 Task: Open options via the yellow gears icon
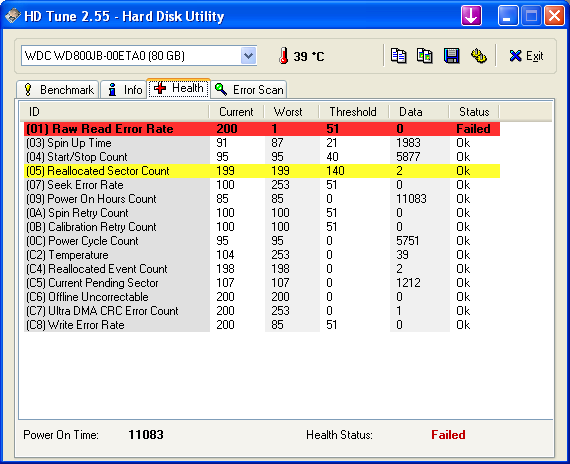tap(478, 56)
